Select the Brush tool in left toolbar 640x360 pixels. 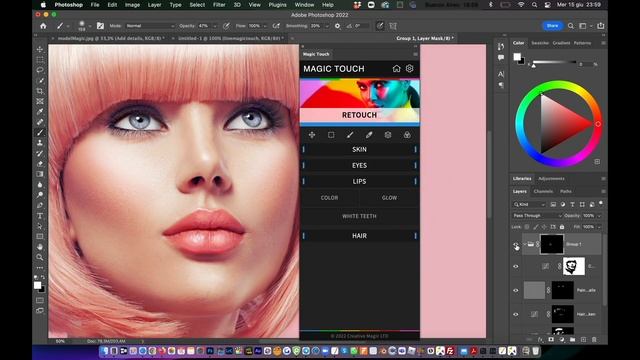tap(40, 132)
